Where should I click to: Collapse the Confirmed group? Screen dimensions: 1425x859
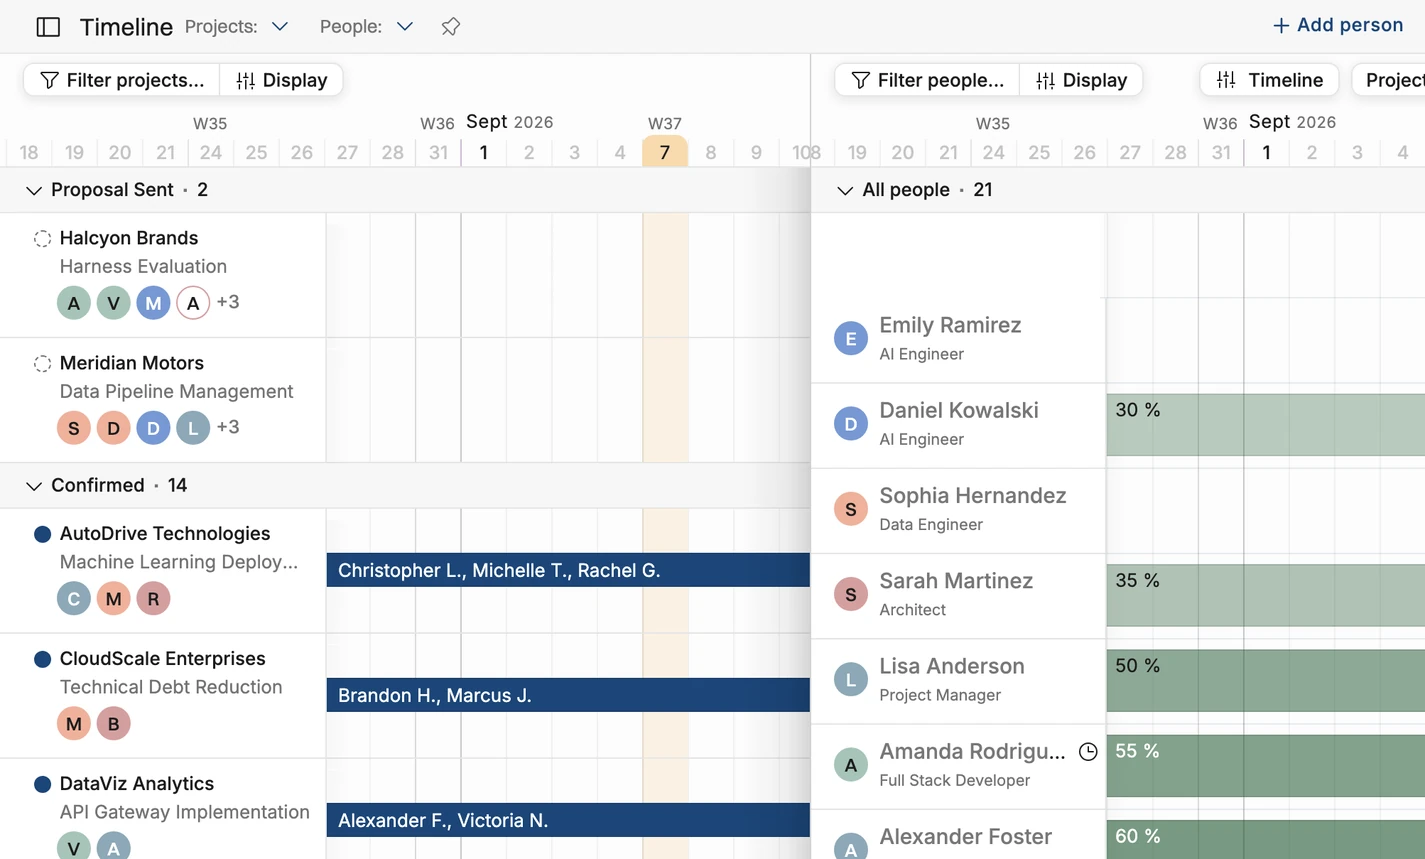pyautogui.click(x=33, y=486)
